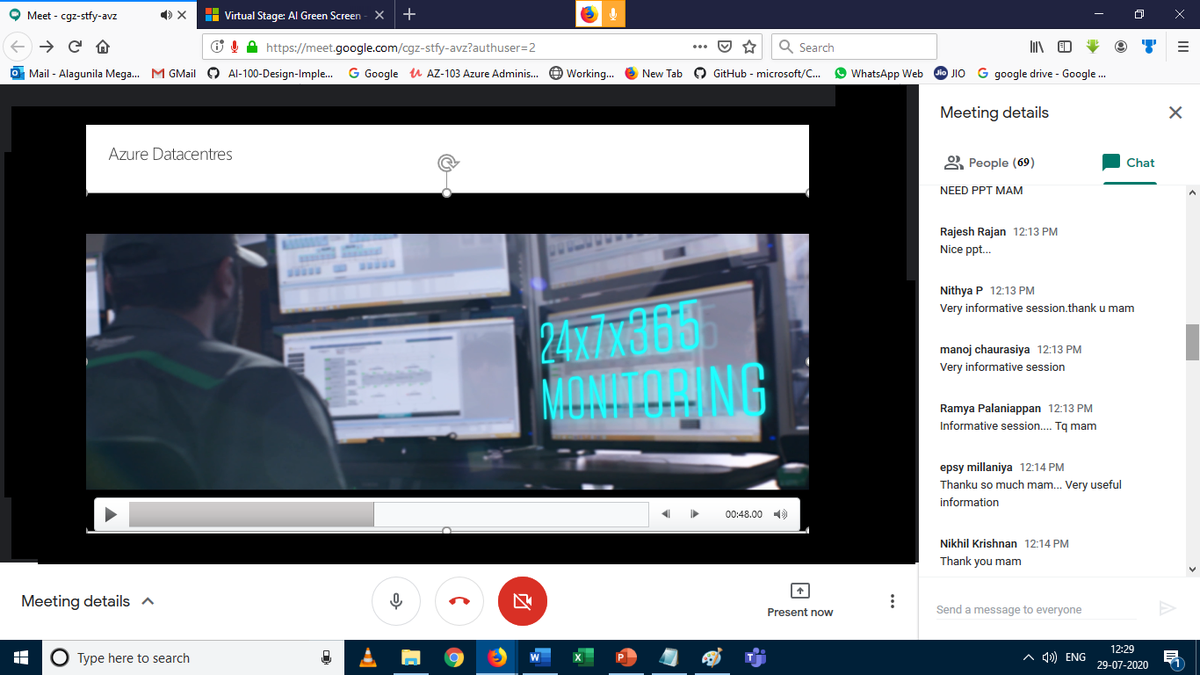The image size is (1200, 675).
Task: Toggle the Firefox sidebar view
Action: point(1064,47)
